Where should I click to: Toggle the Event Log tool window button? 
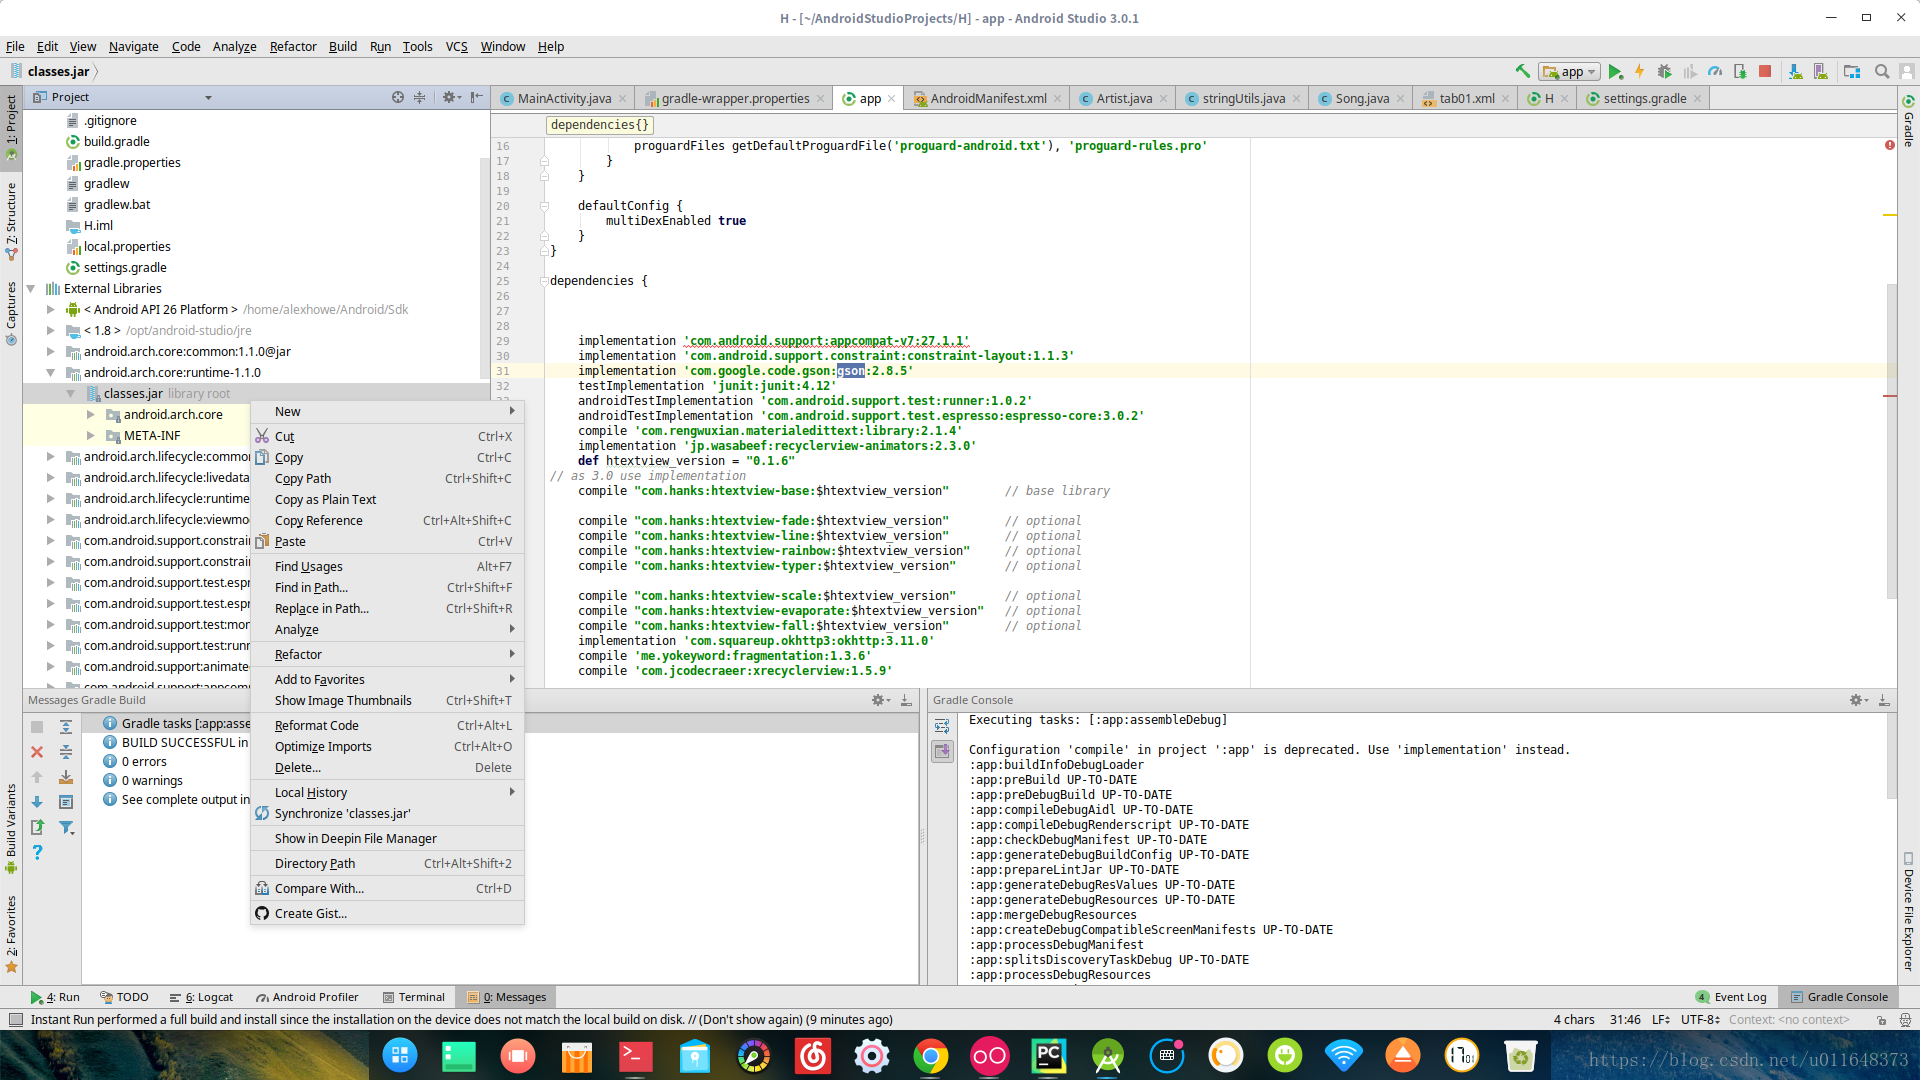point(1731,997)
